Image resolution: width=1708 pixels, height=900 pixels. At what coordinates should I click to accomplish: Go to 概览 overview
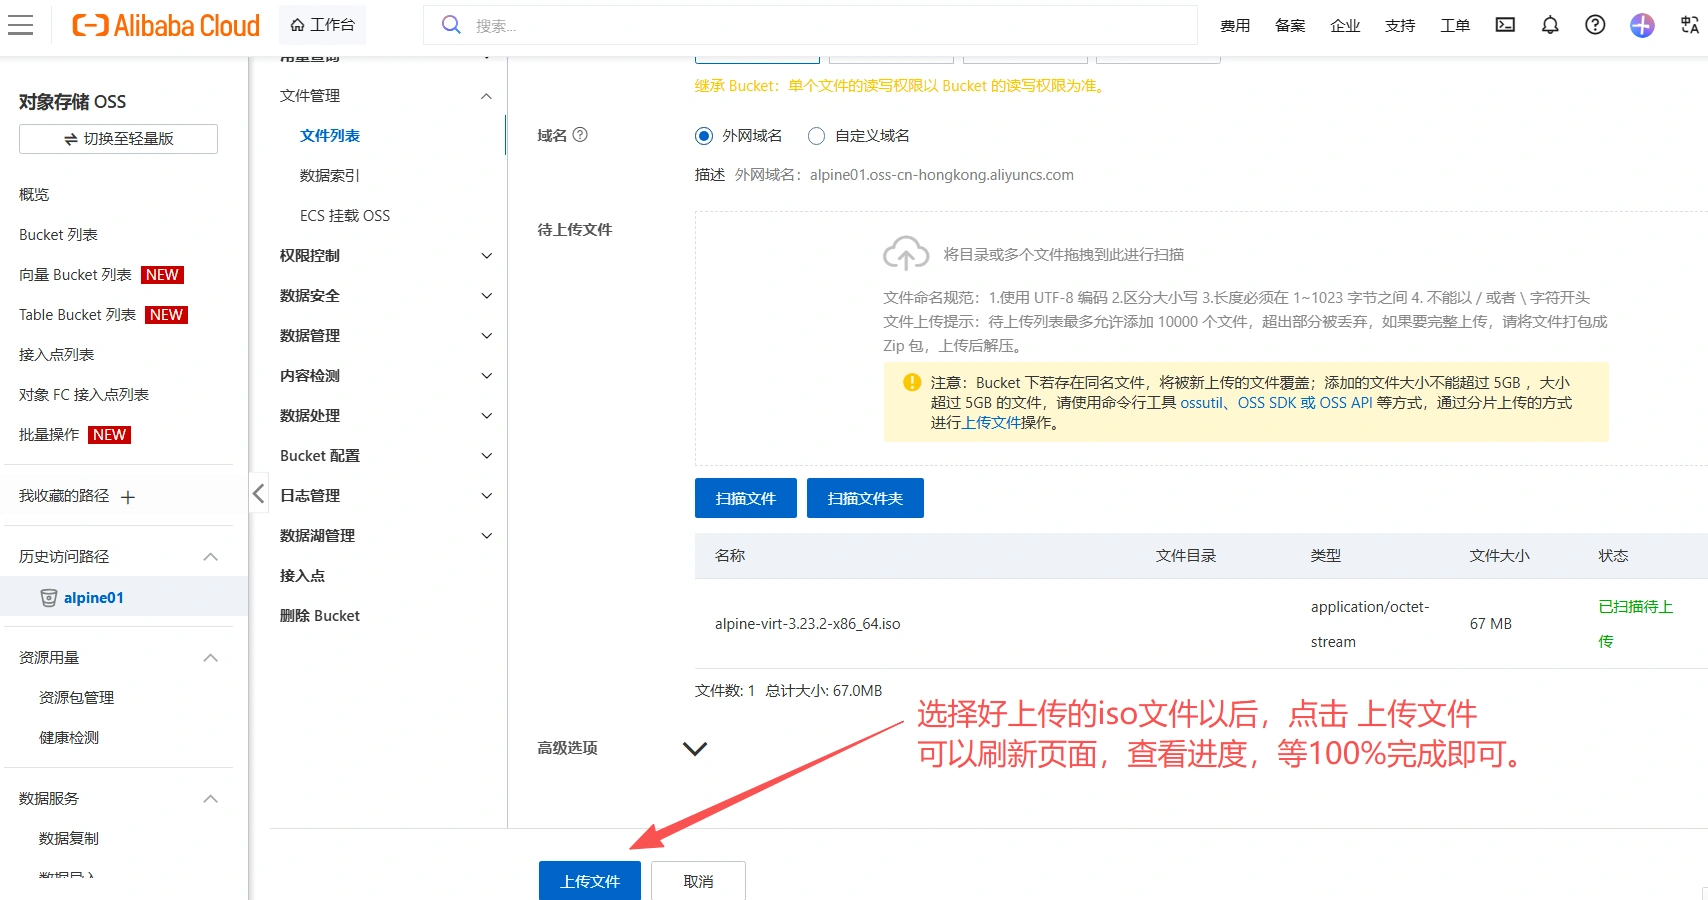pos(34,195)
